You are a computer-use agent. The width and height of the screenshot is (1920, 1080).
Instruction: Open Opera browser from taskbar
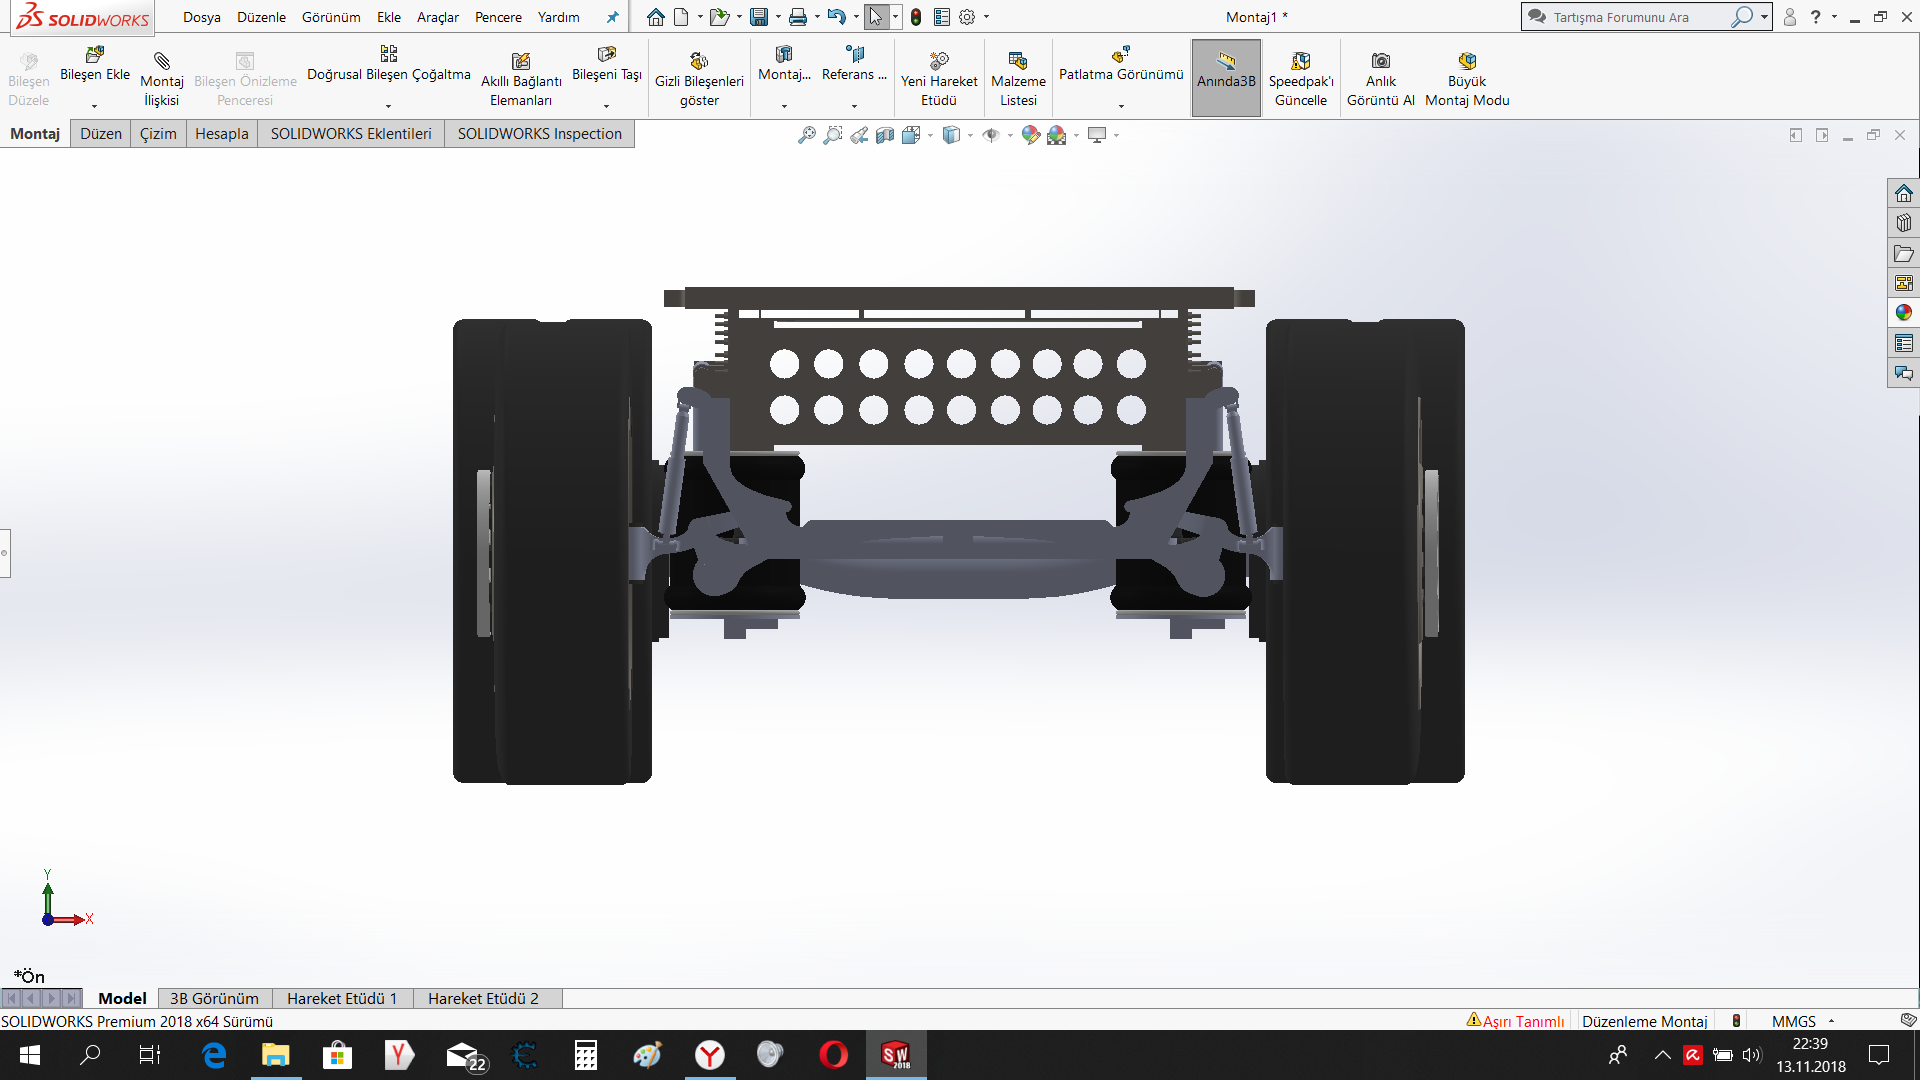833,1055
